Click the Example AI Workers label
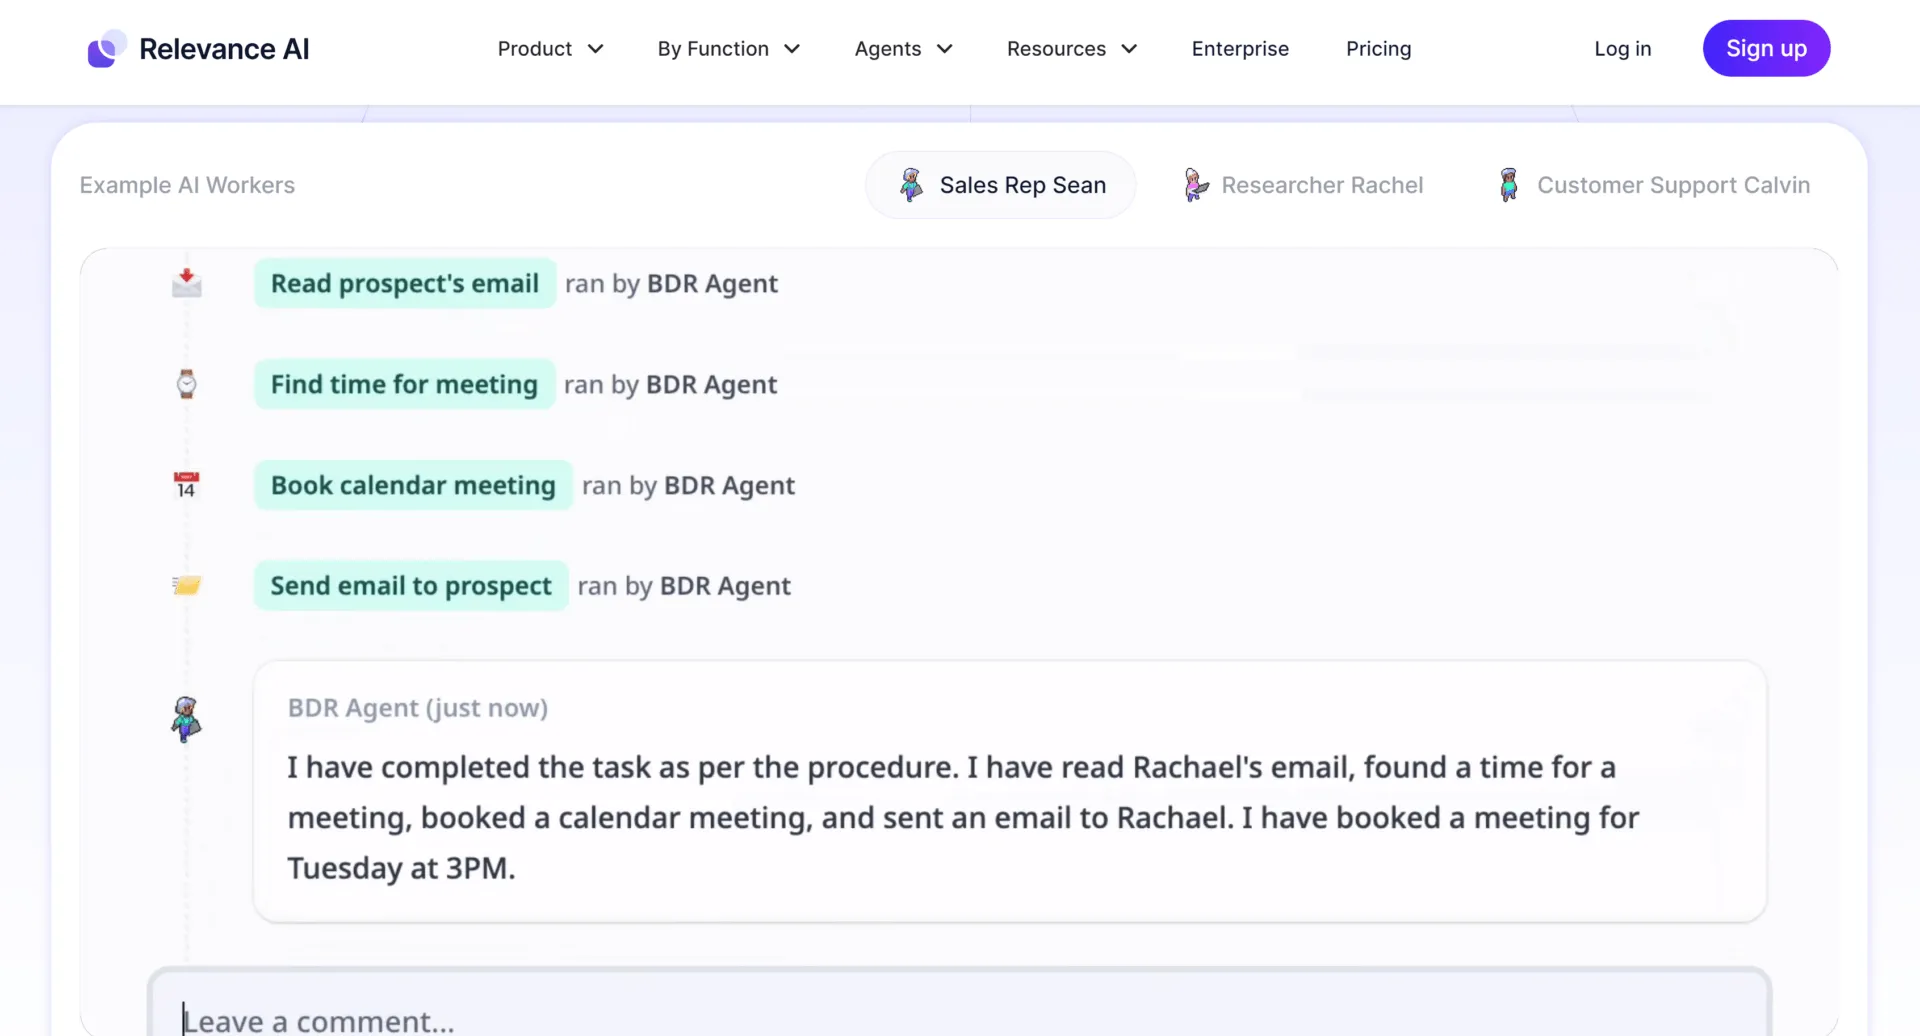1920x1036 pixels. point(187,185)
